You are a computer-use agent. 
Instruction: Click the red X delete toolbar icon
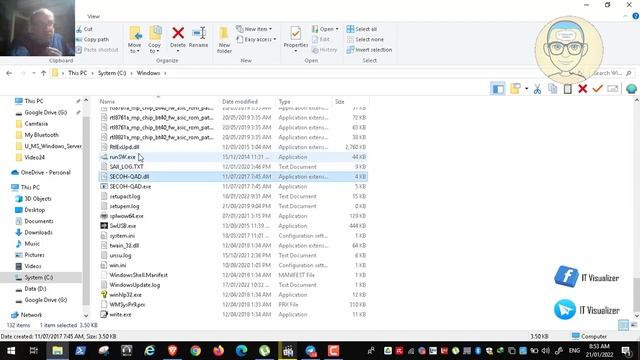(582, 89)
